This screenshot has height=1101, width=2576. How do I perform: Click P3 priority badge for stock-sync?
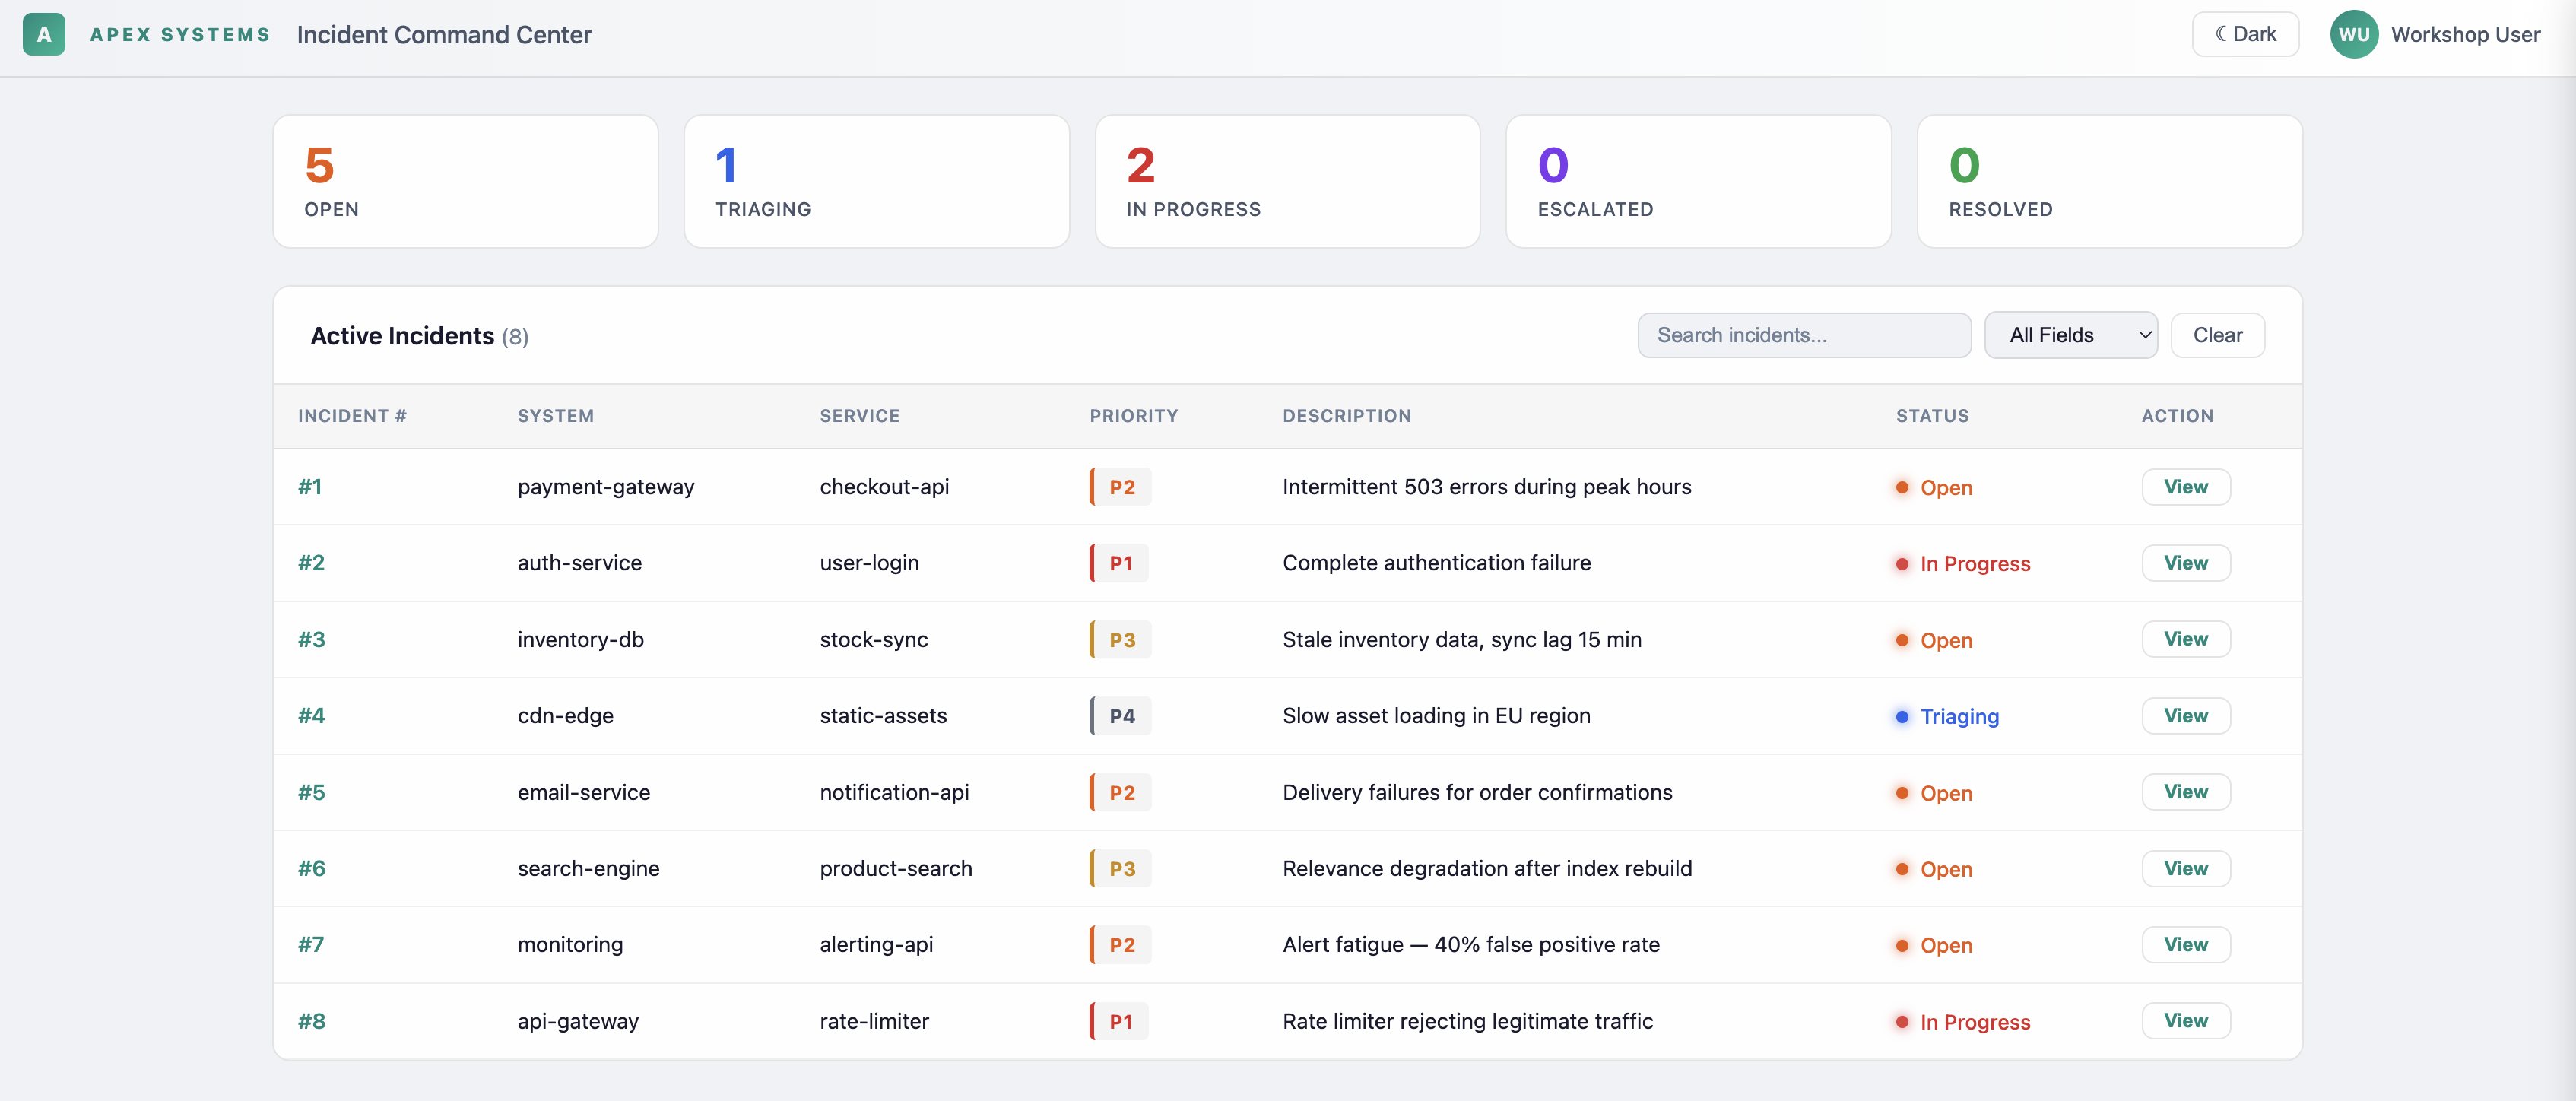pyautogui.click(x=1120, y=639)
